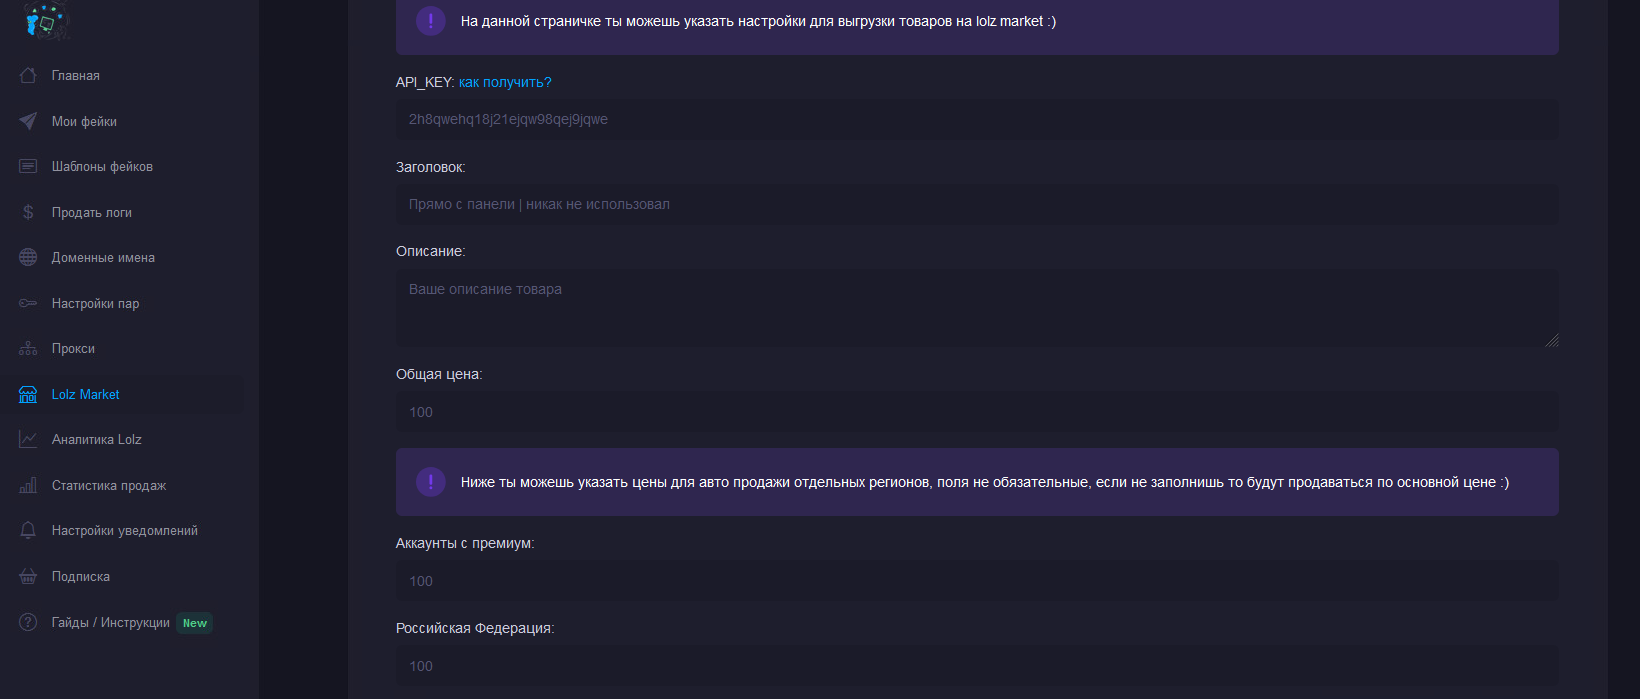The image size is (1640, 699).
Task: Click the dollar icon for Продать логи
Action: click(28, 212)
